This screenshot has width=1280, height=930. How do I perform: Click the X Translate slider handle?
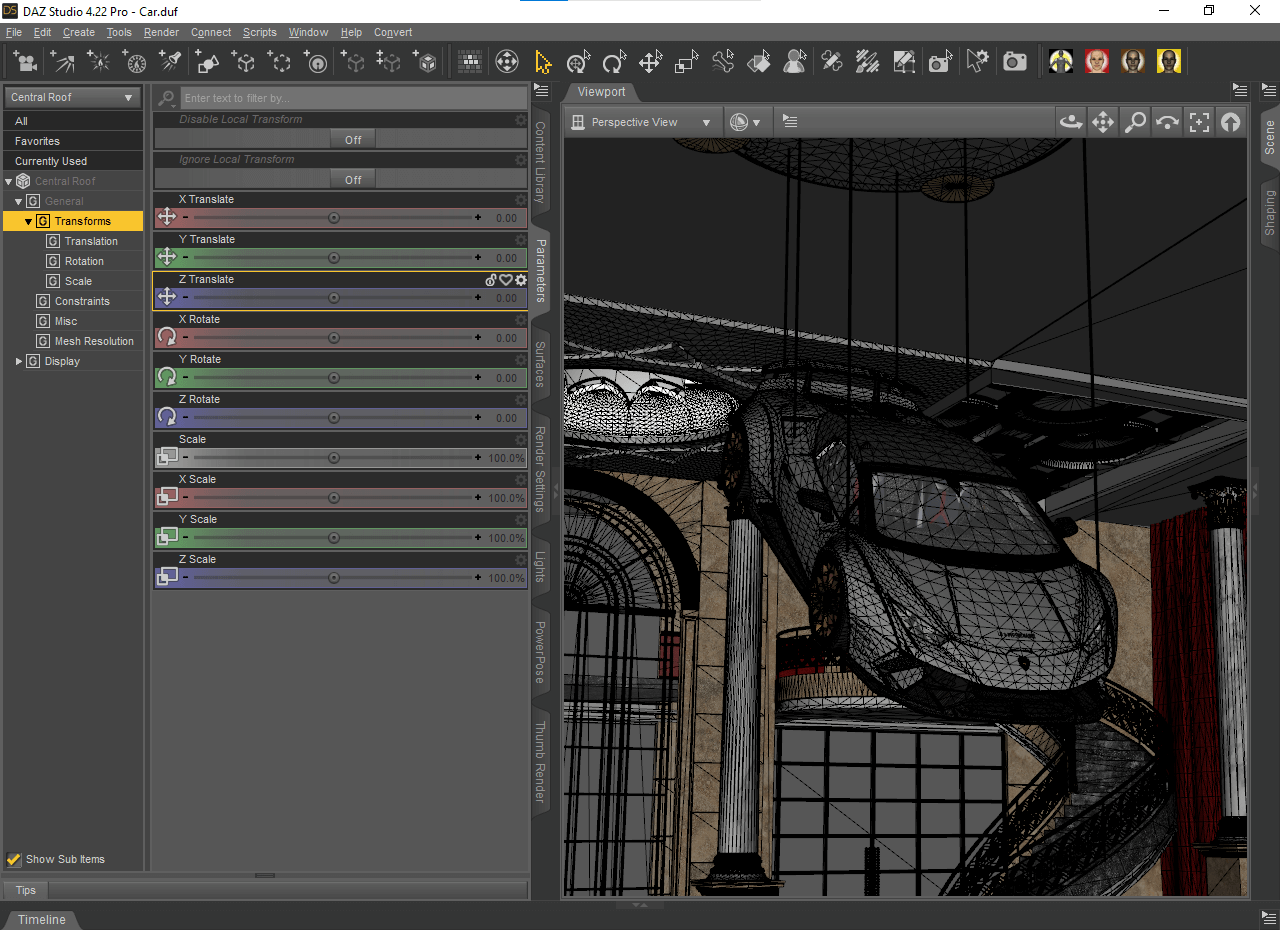coord(334,218)
